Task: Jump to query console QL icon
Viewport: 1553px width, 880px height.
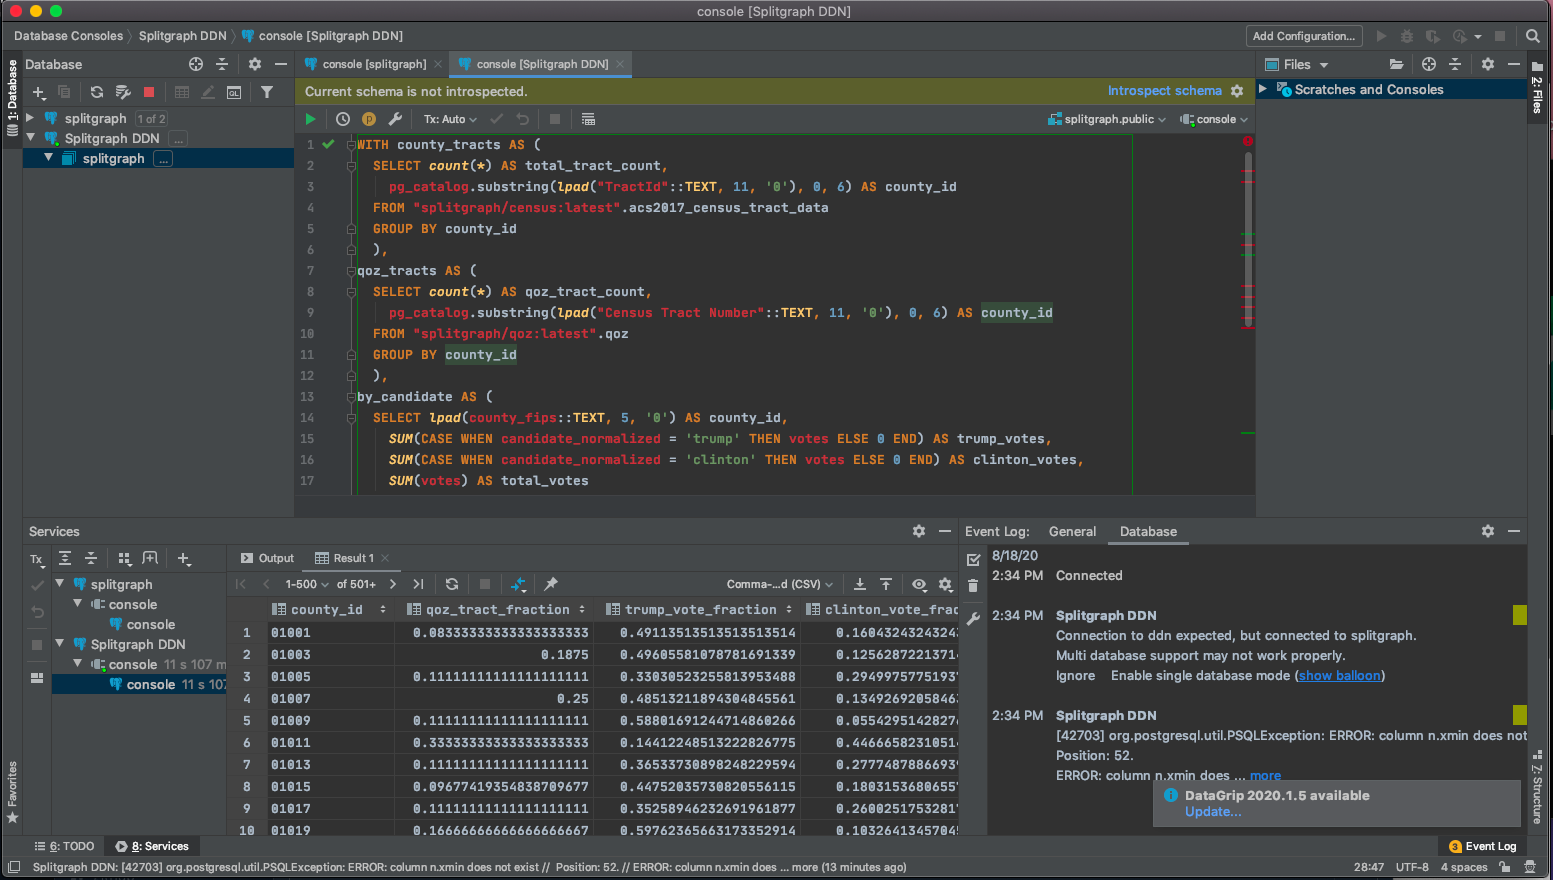Action: 234,92
